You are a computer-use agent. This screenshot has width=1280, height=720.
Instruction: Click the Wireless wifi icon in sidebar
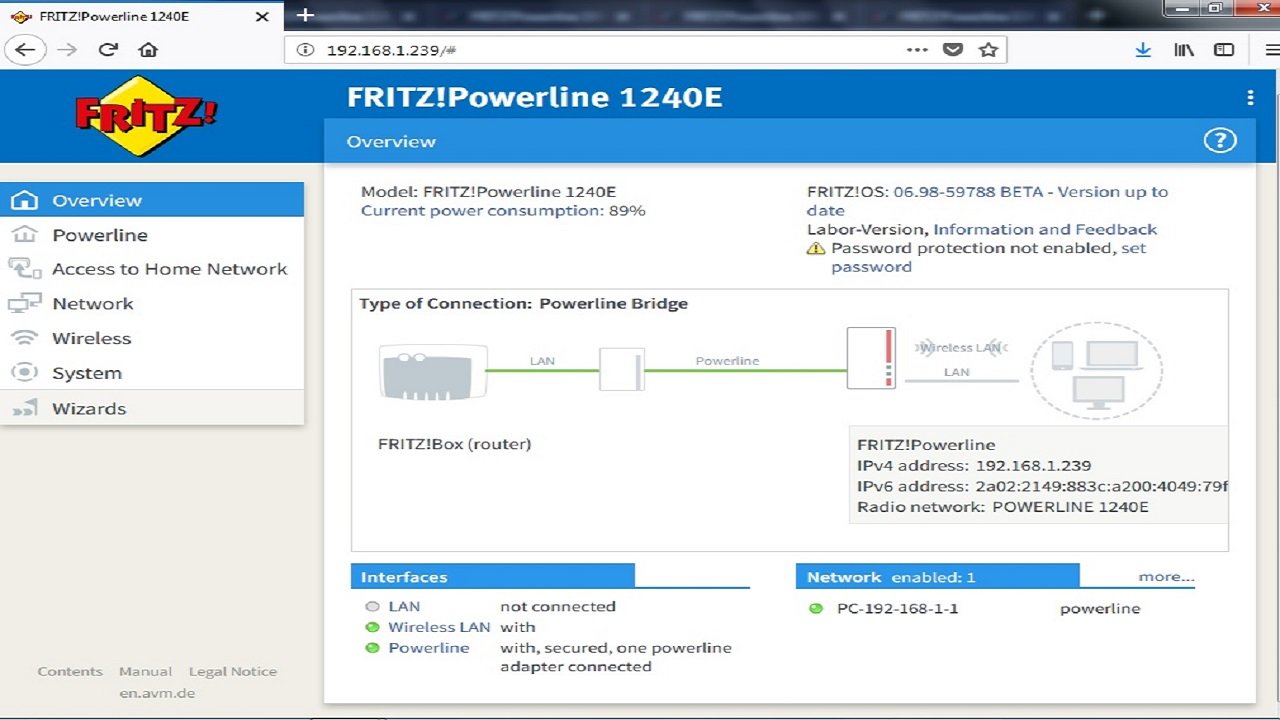click(24, 338)
